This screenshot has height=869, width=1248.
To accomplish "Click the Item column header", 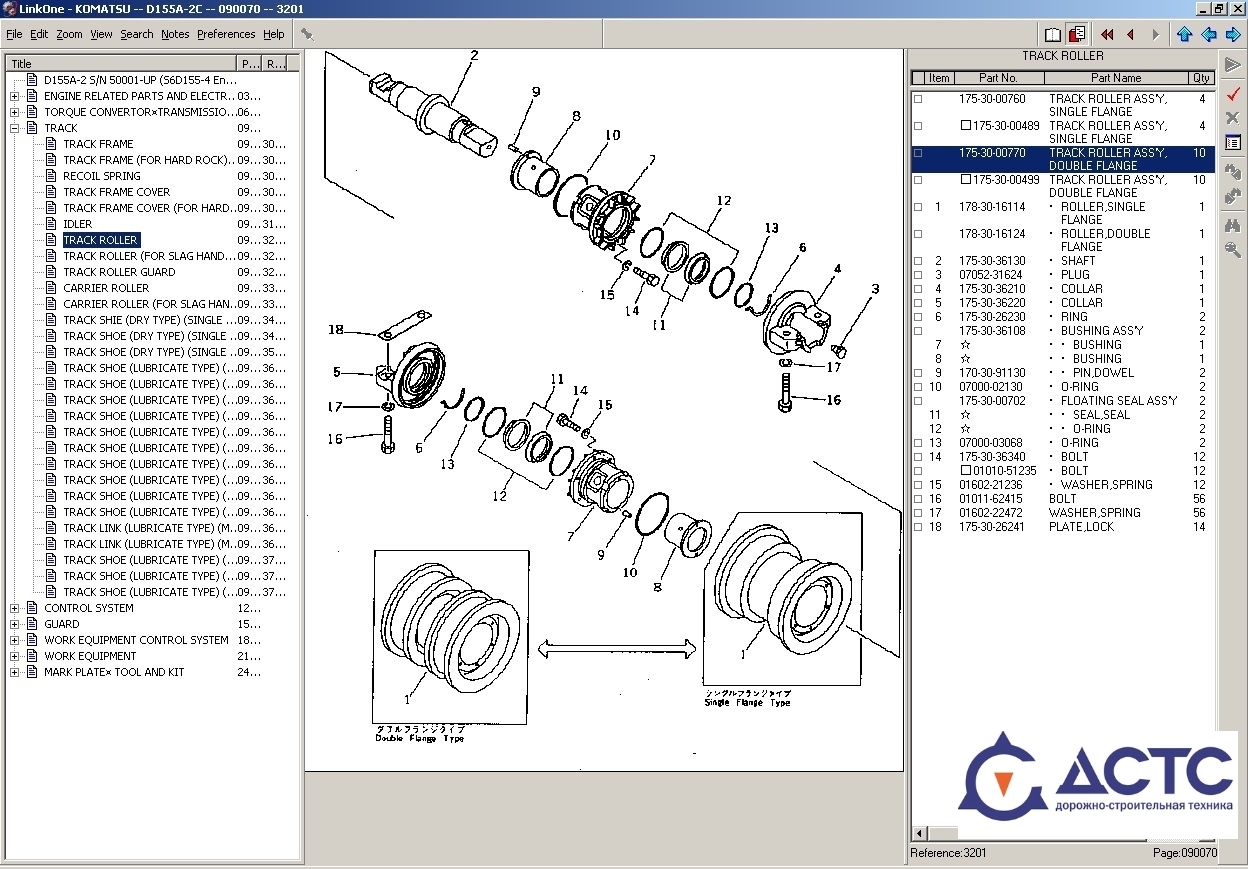I will pos(939,78).
